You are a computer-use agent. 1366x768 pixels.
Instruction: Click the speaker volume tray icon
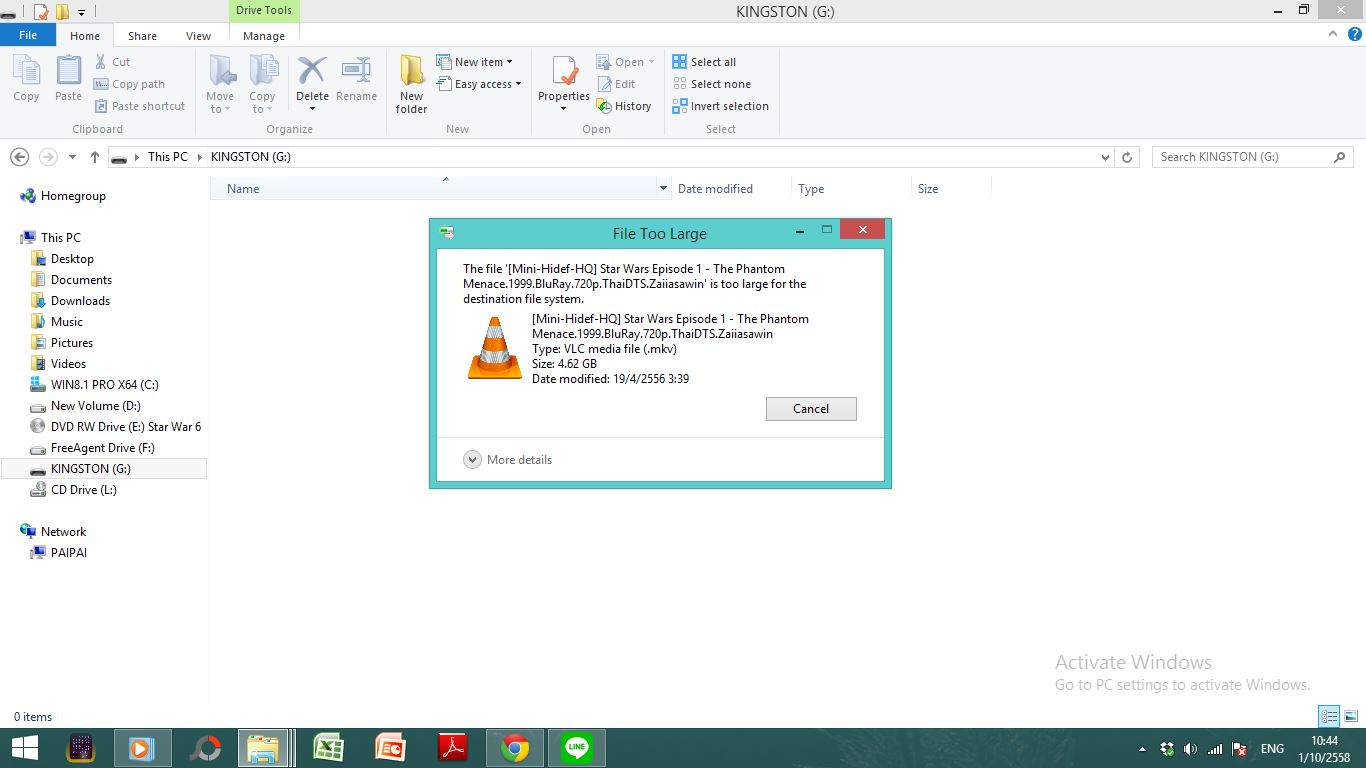pos(1190,749)
